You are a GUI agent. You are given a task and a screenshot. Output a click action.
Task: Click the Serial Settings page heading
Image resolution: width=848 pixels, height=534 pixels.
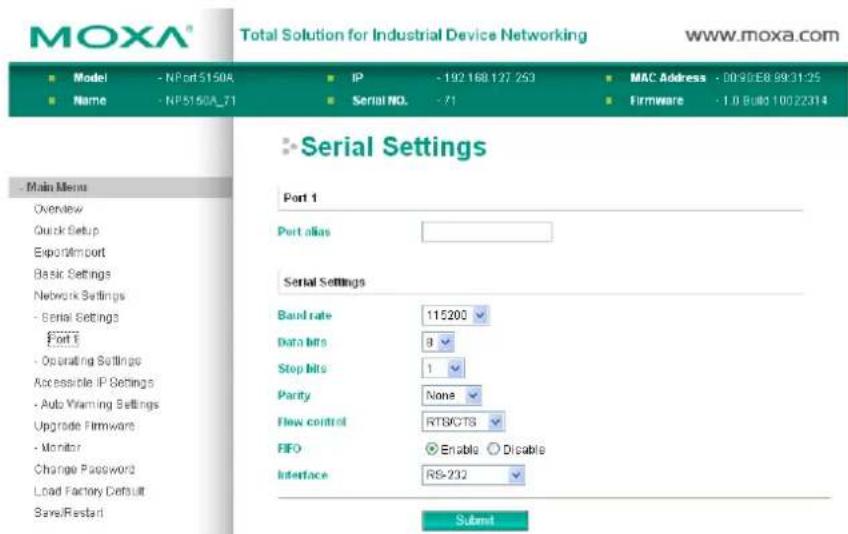click(x=394, y=147)
